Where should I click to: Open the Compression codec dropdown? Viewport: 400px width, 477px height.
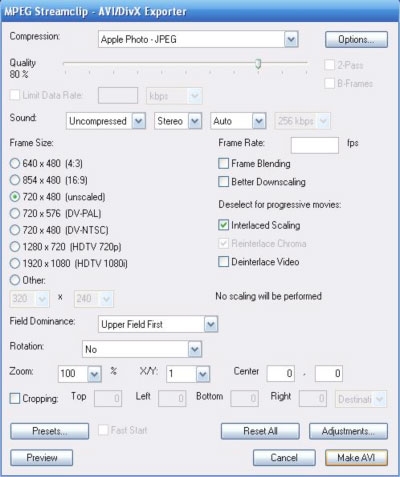pos(198,39)
